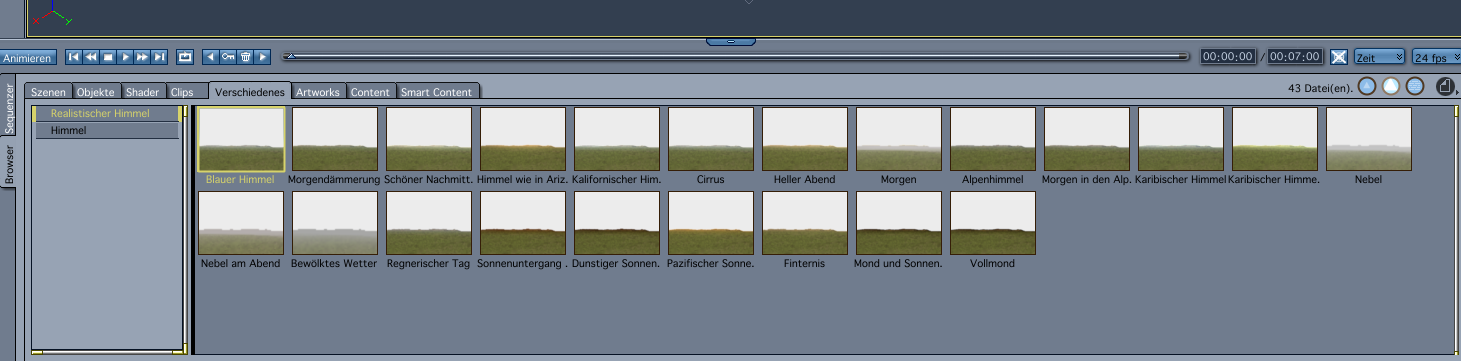Switch browser to list view icon

pyautogui.click(x=1415, y=87)
